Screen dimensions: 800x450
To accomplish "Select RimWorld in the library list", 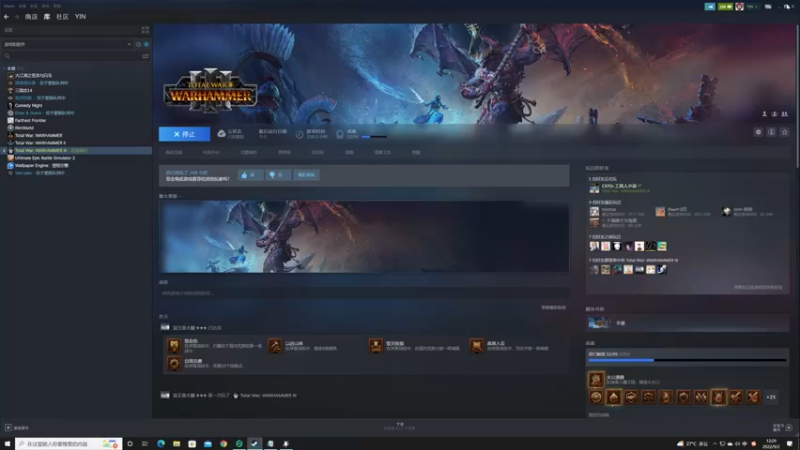I will pyautogui.click(x=24, y=128).
